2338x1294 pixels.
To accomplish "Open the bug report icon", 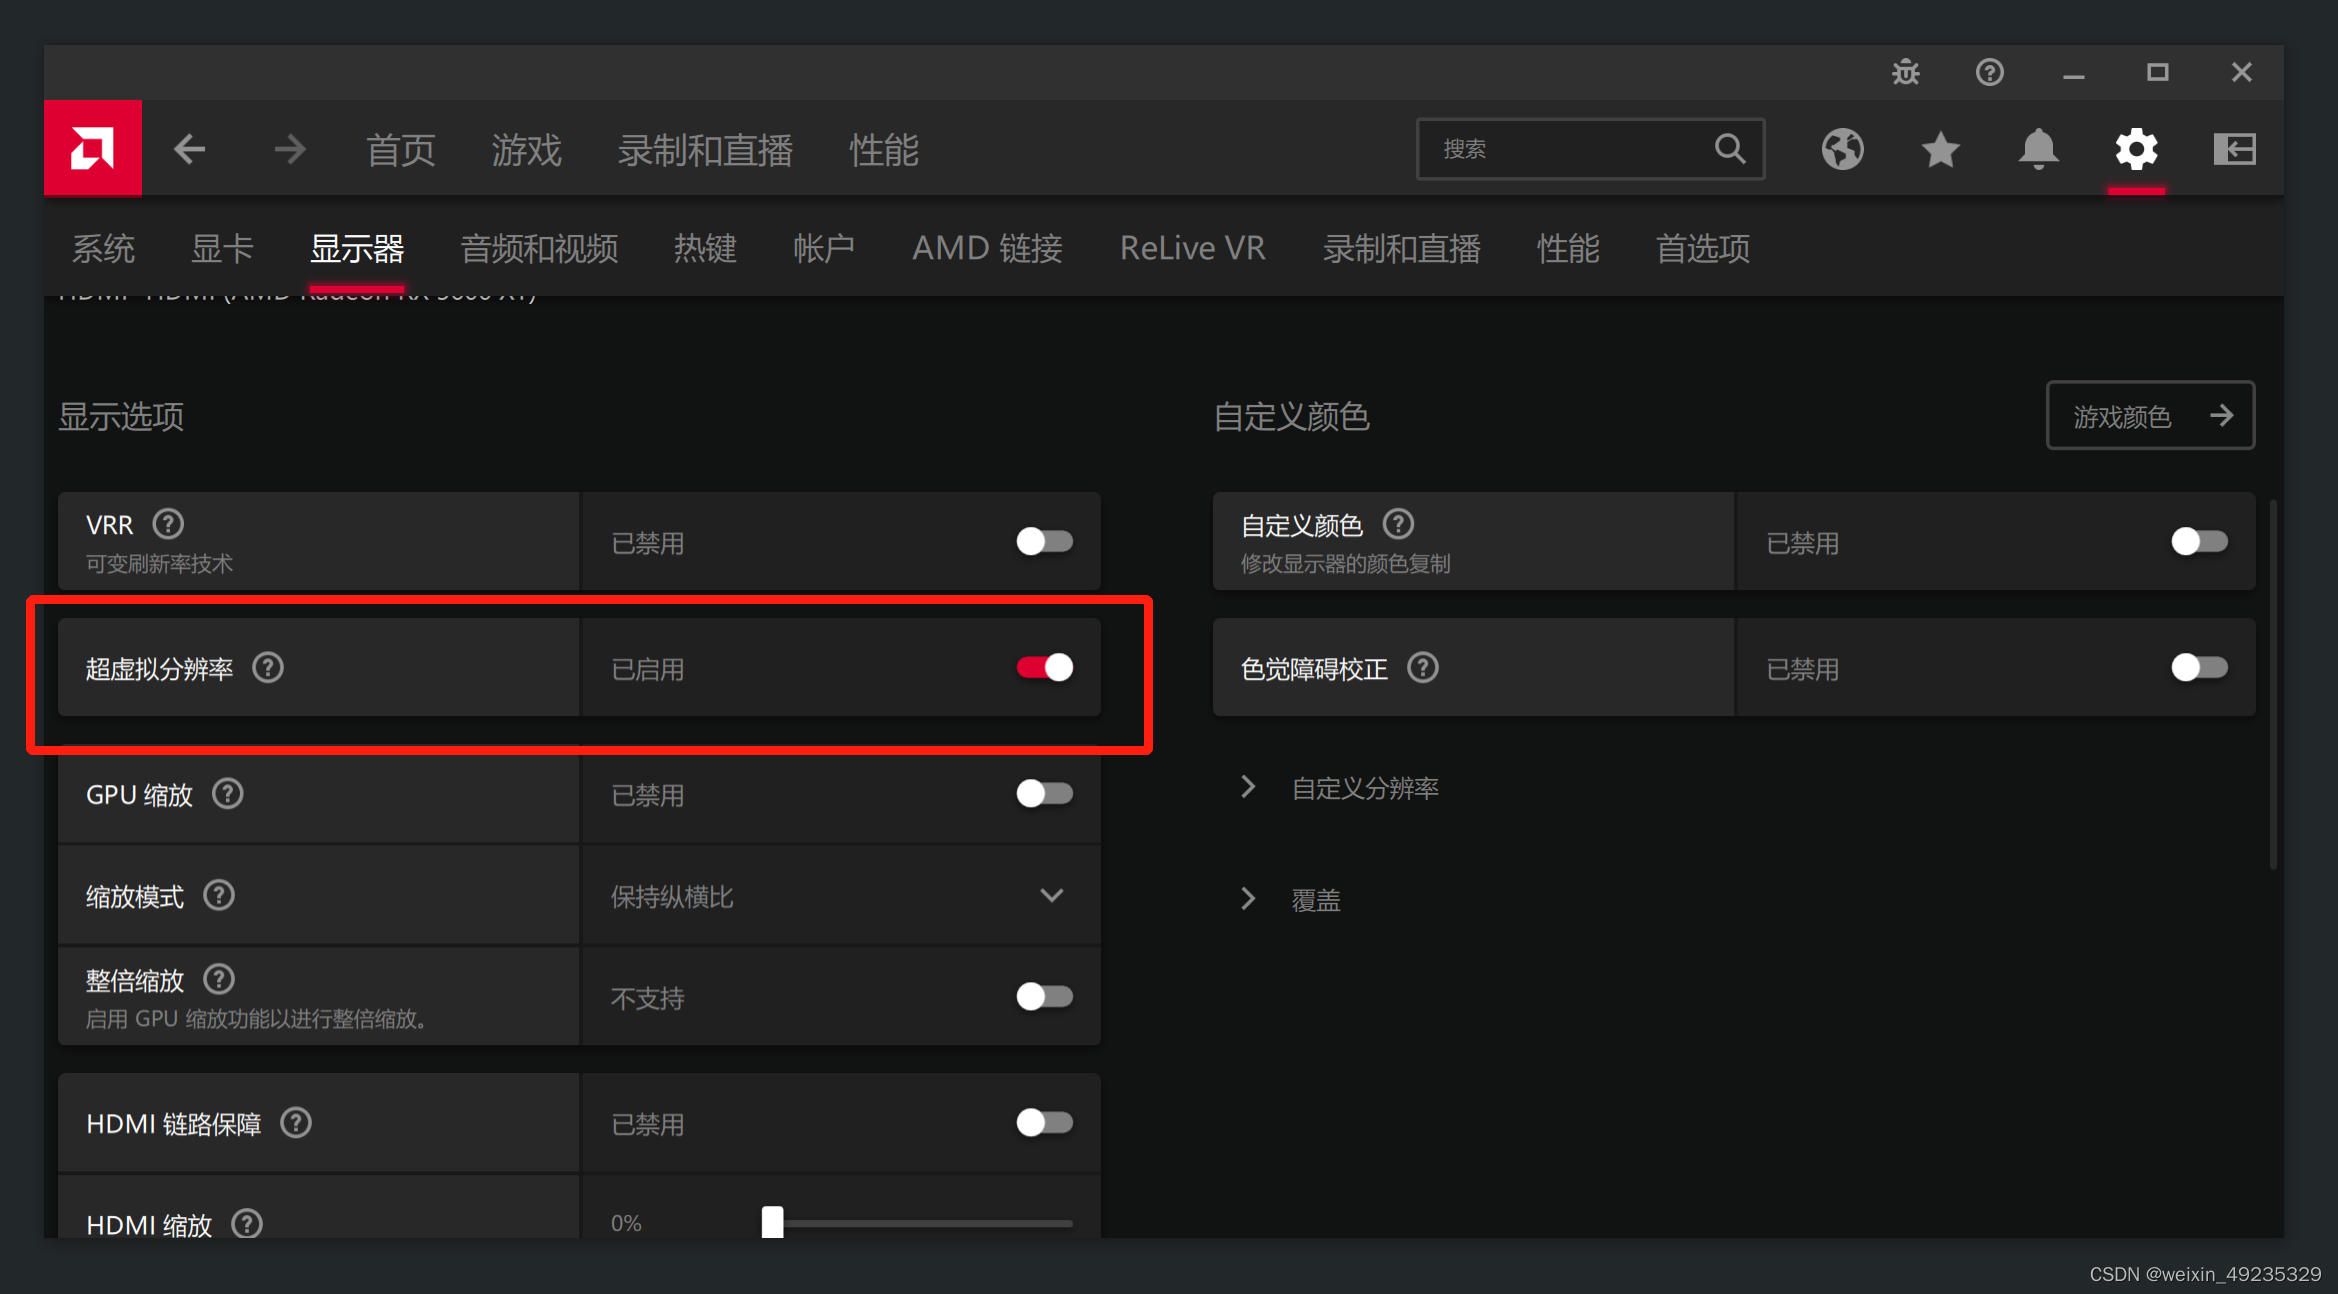I will (1906, 72).
